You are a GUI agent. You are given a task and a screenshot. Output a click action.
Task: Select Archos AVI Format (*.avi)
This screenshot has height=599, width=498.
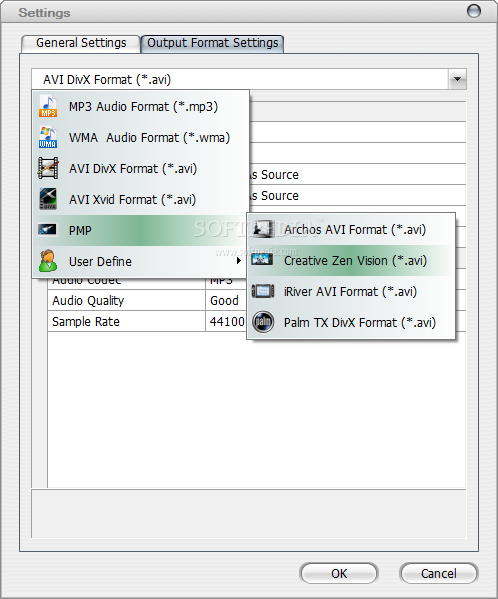pos(351,230)
